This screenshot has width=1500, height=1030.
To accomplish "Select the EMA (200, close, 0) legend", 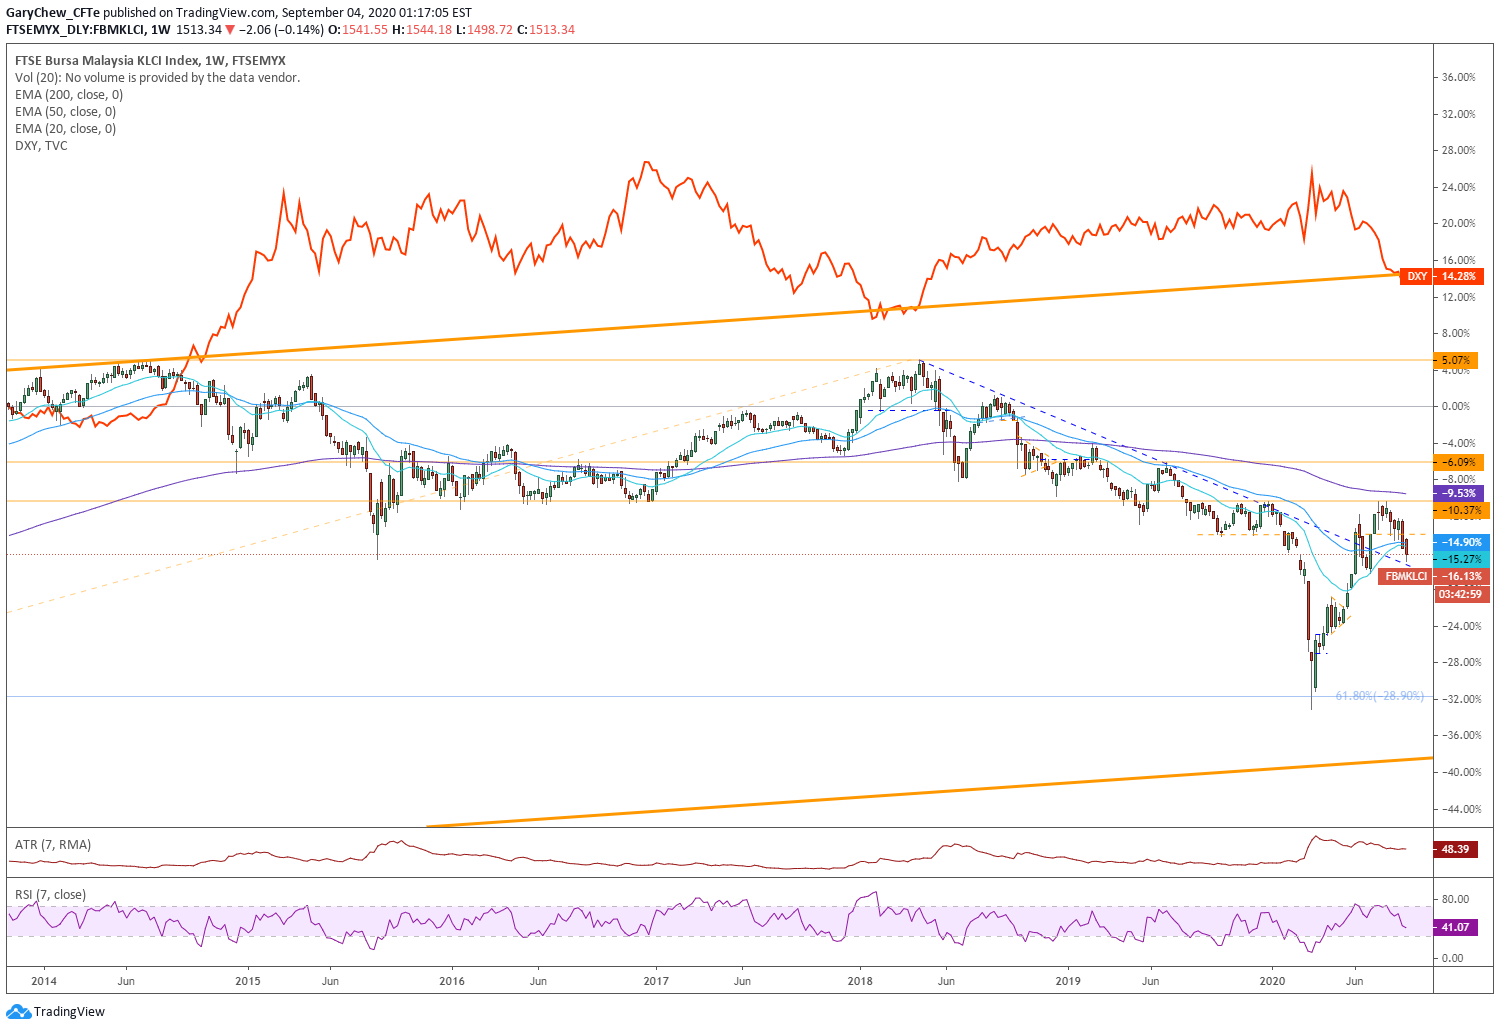I will pyautogui.click(x=69, y=95).
